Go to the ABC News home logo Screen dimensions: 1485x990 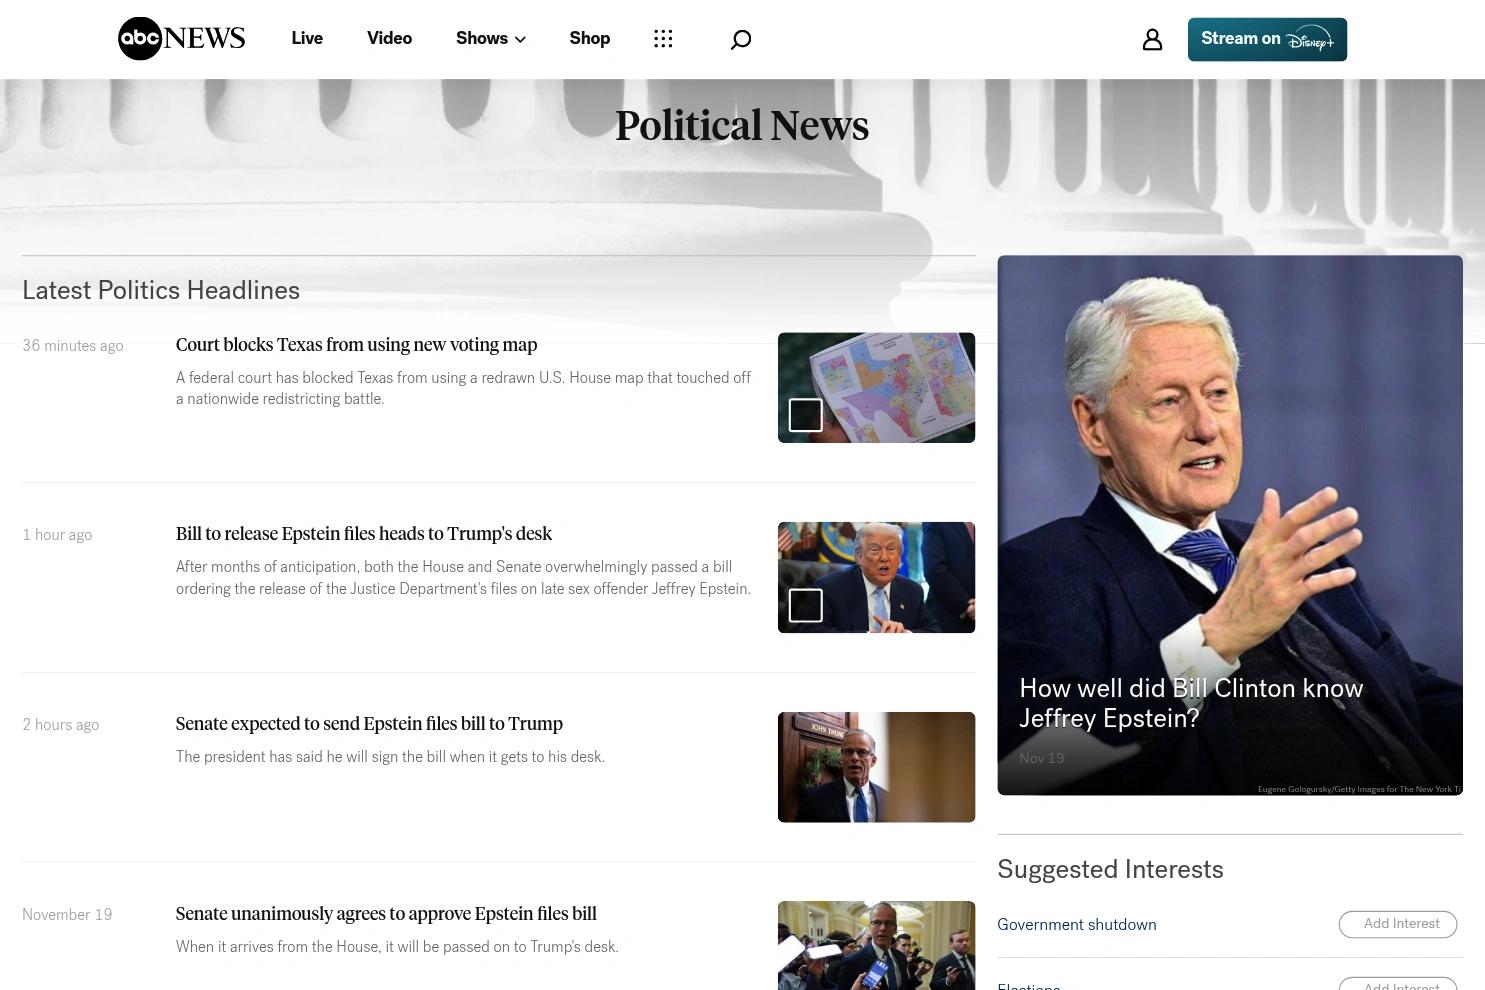pos(181,38)
